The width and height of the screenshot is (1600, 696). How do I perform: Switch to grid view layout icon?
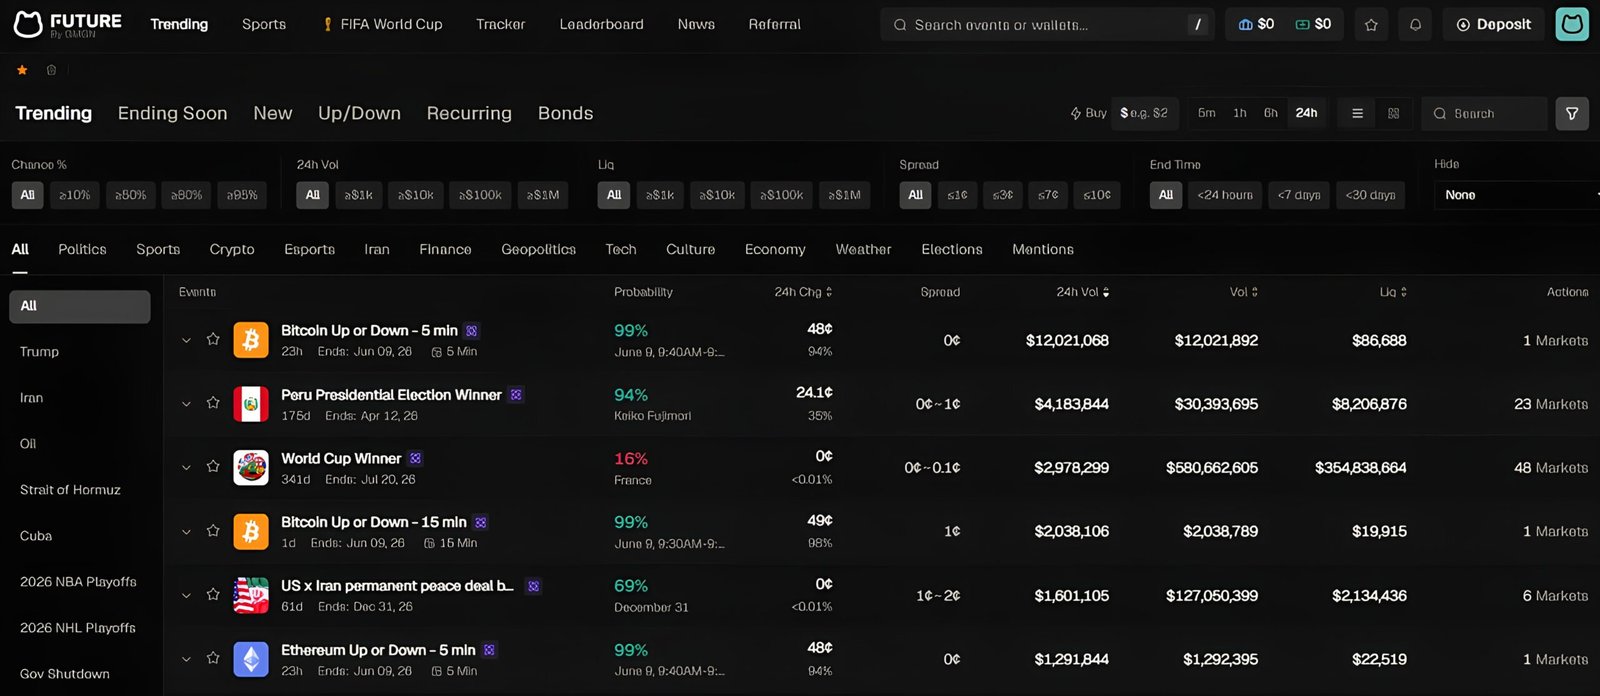[x=1393, y=113]
